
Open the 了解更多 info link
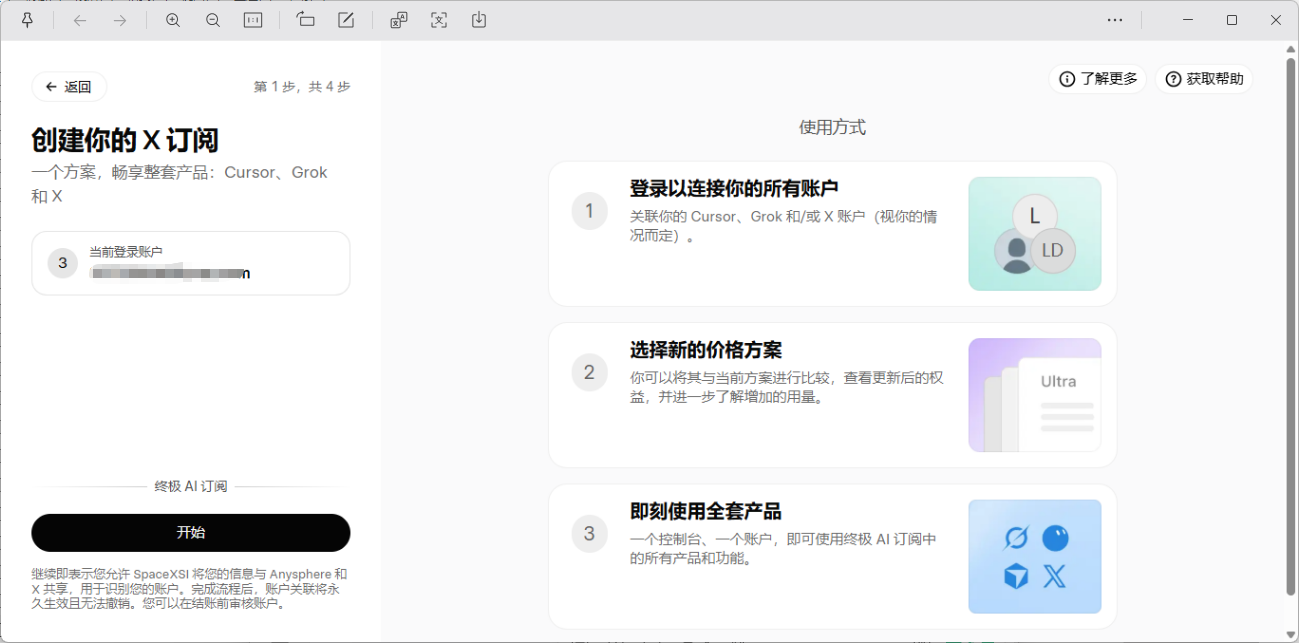click(1098, 79)
